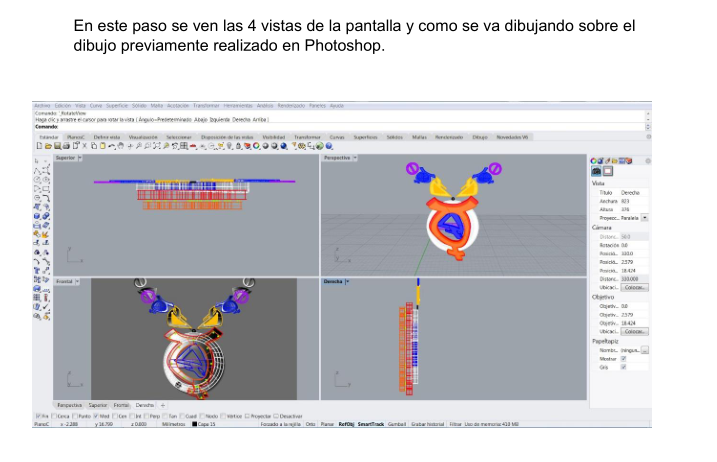This screenshot has width=717, height=462.
Task: Click the red car view icon
Action: [193, 146]
